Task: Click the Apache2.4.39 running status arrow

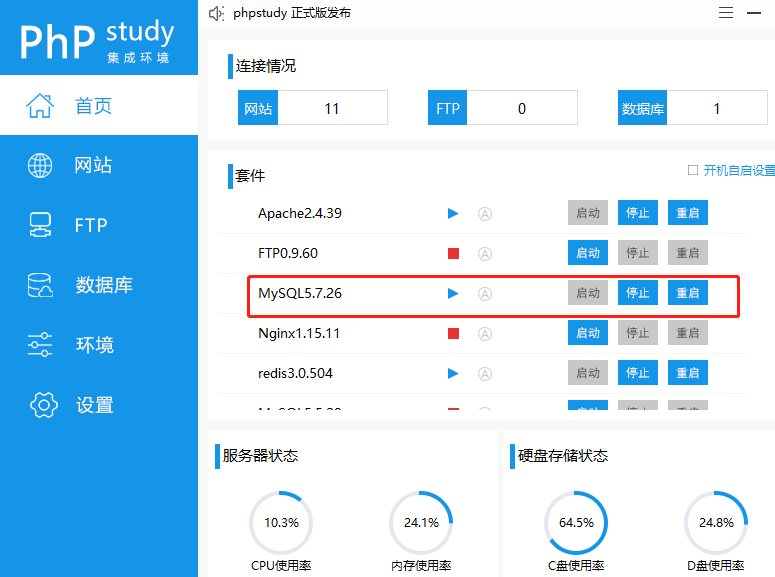Action: 453,214
